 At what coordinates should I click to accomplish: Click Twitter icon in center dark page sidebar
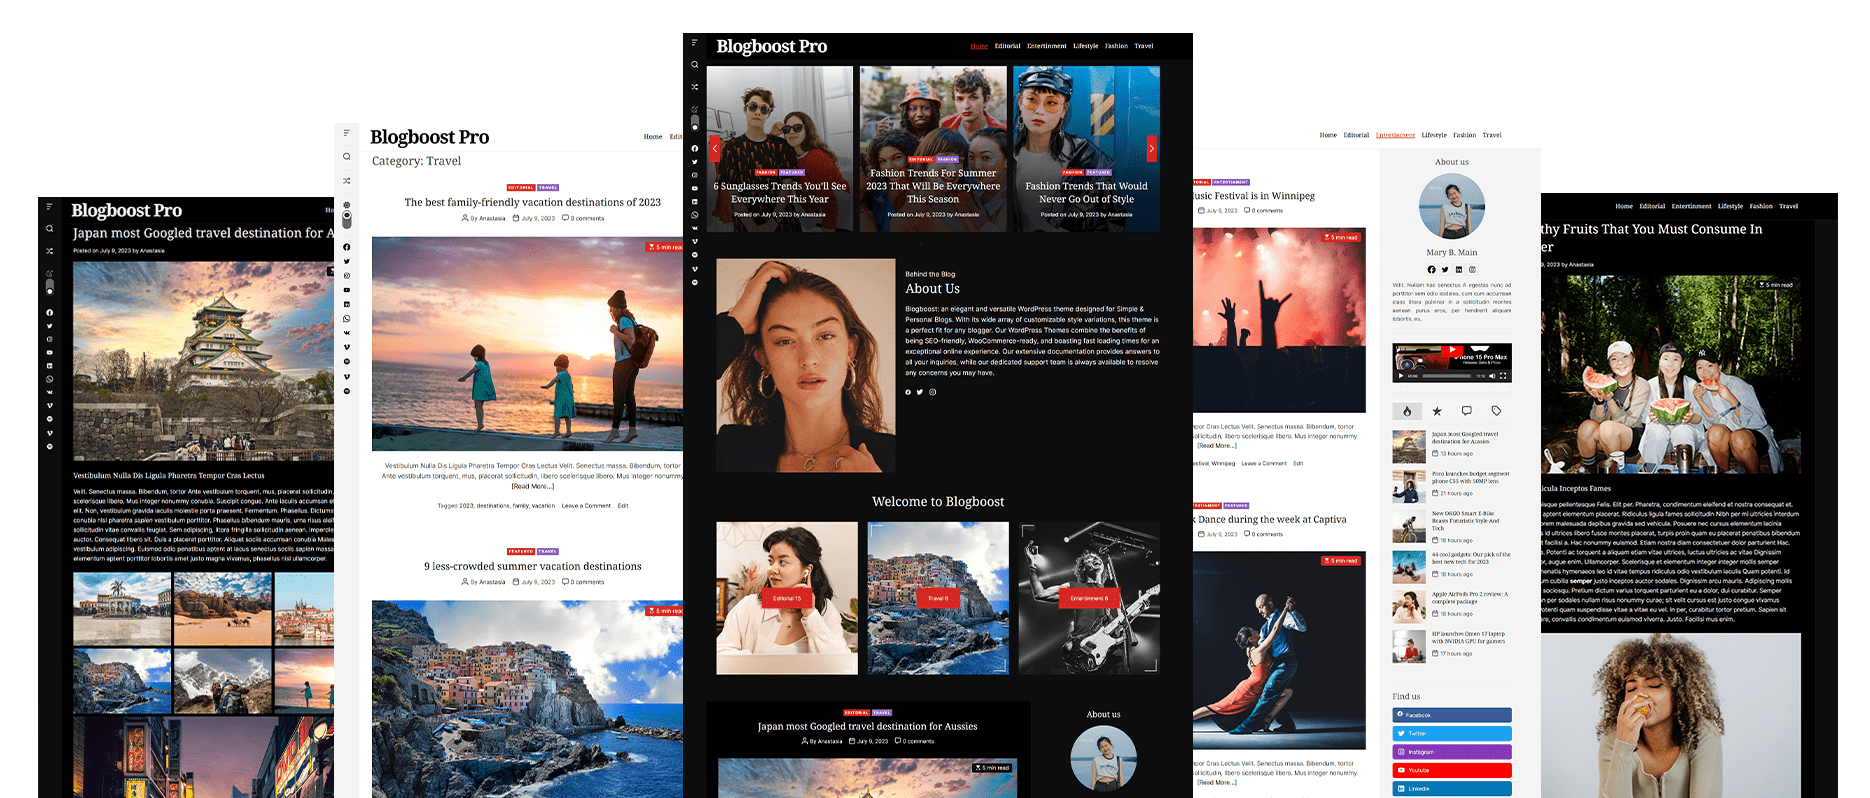(694, 162)
